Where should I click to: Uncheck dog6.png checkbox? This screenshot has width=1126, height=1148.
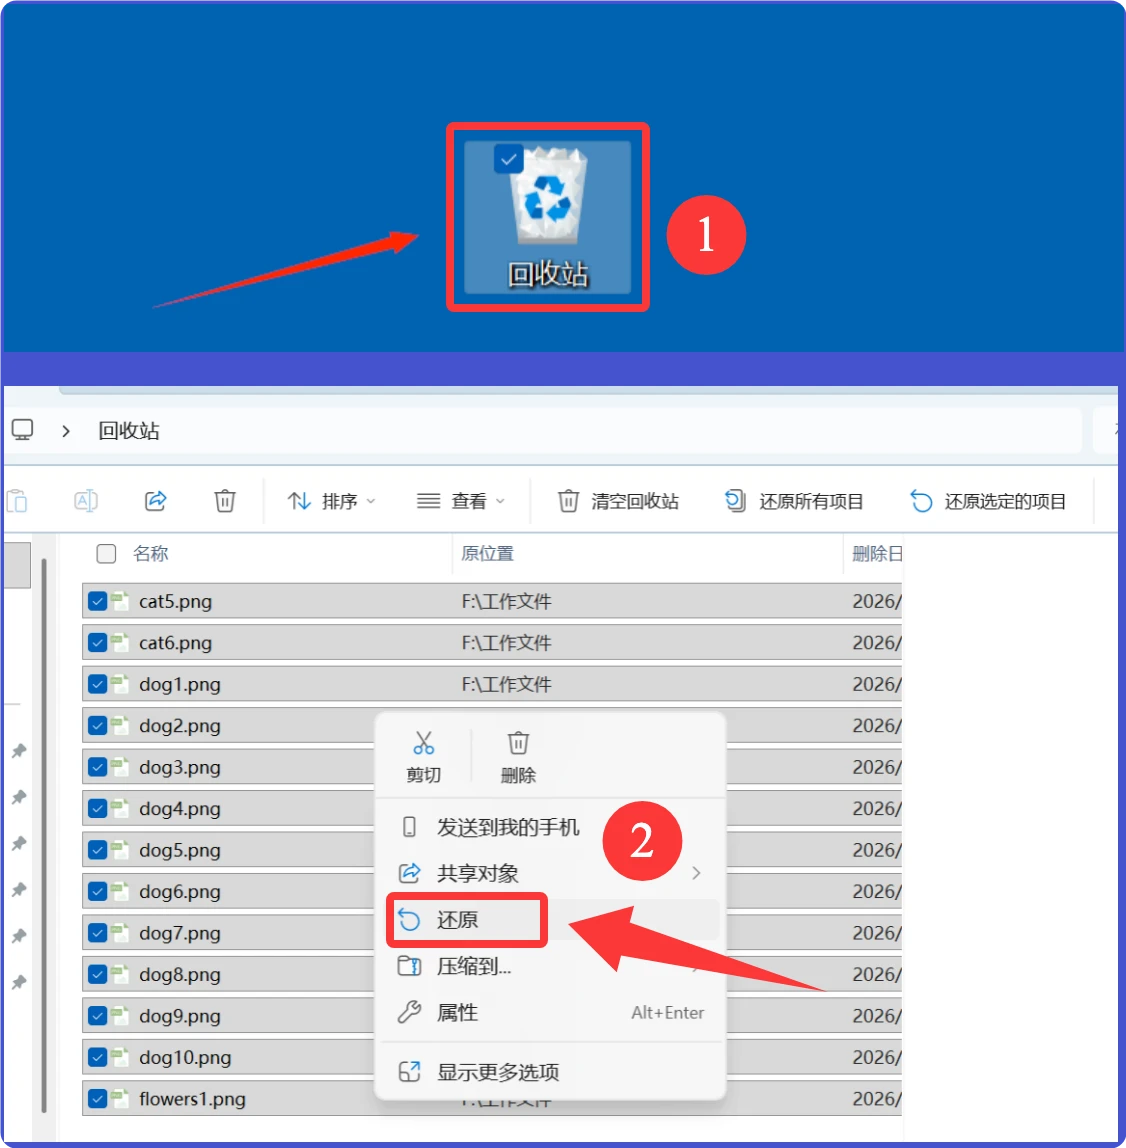[97, 891]
